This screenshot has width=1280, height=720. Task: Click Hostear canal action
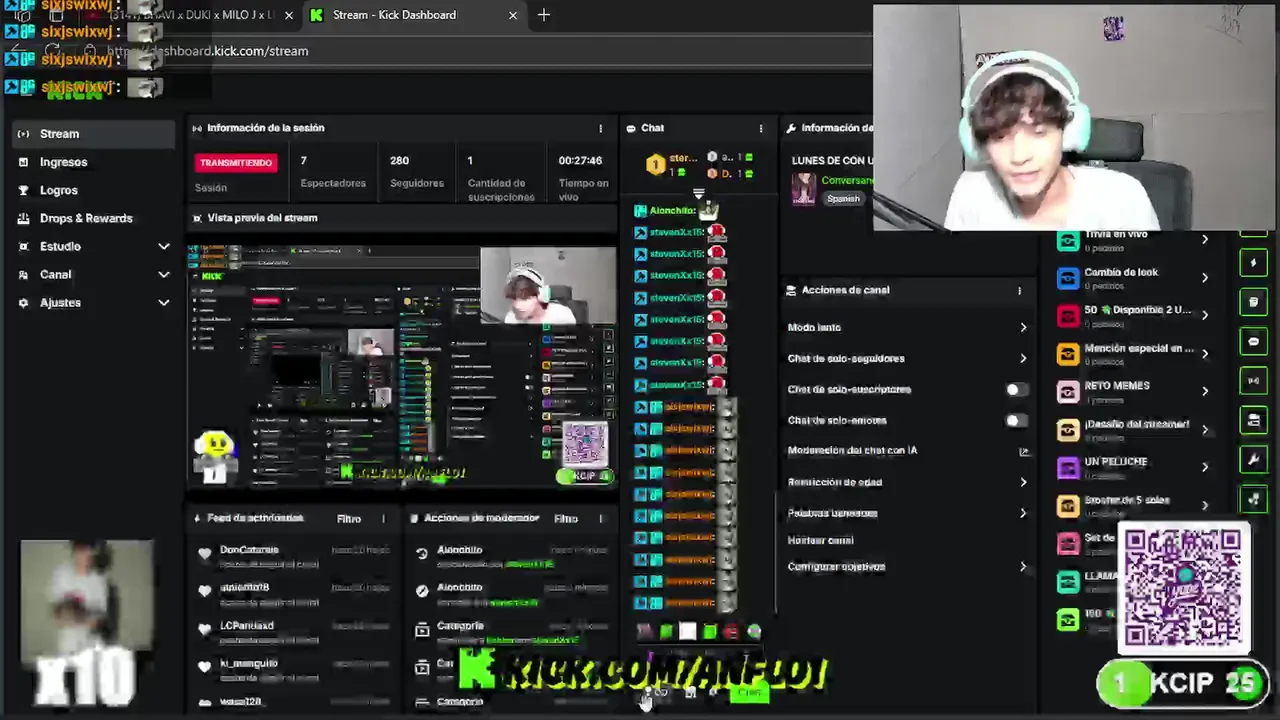coord(820,540)
